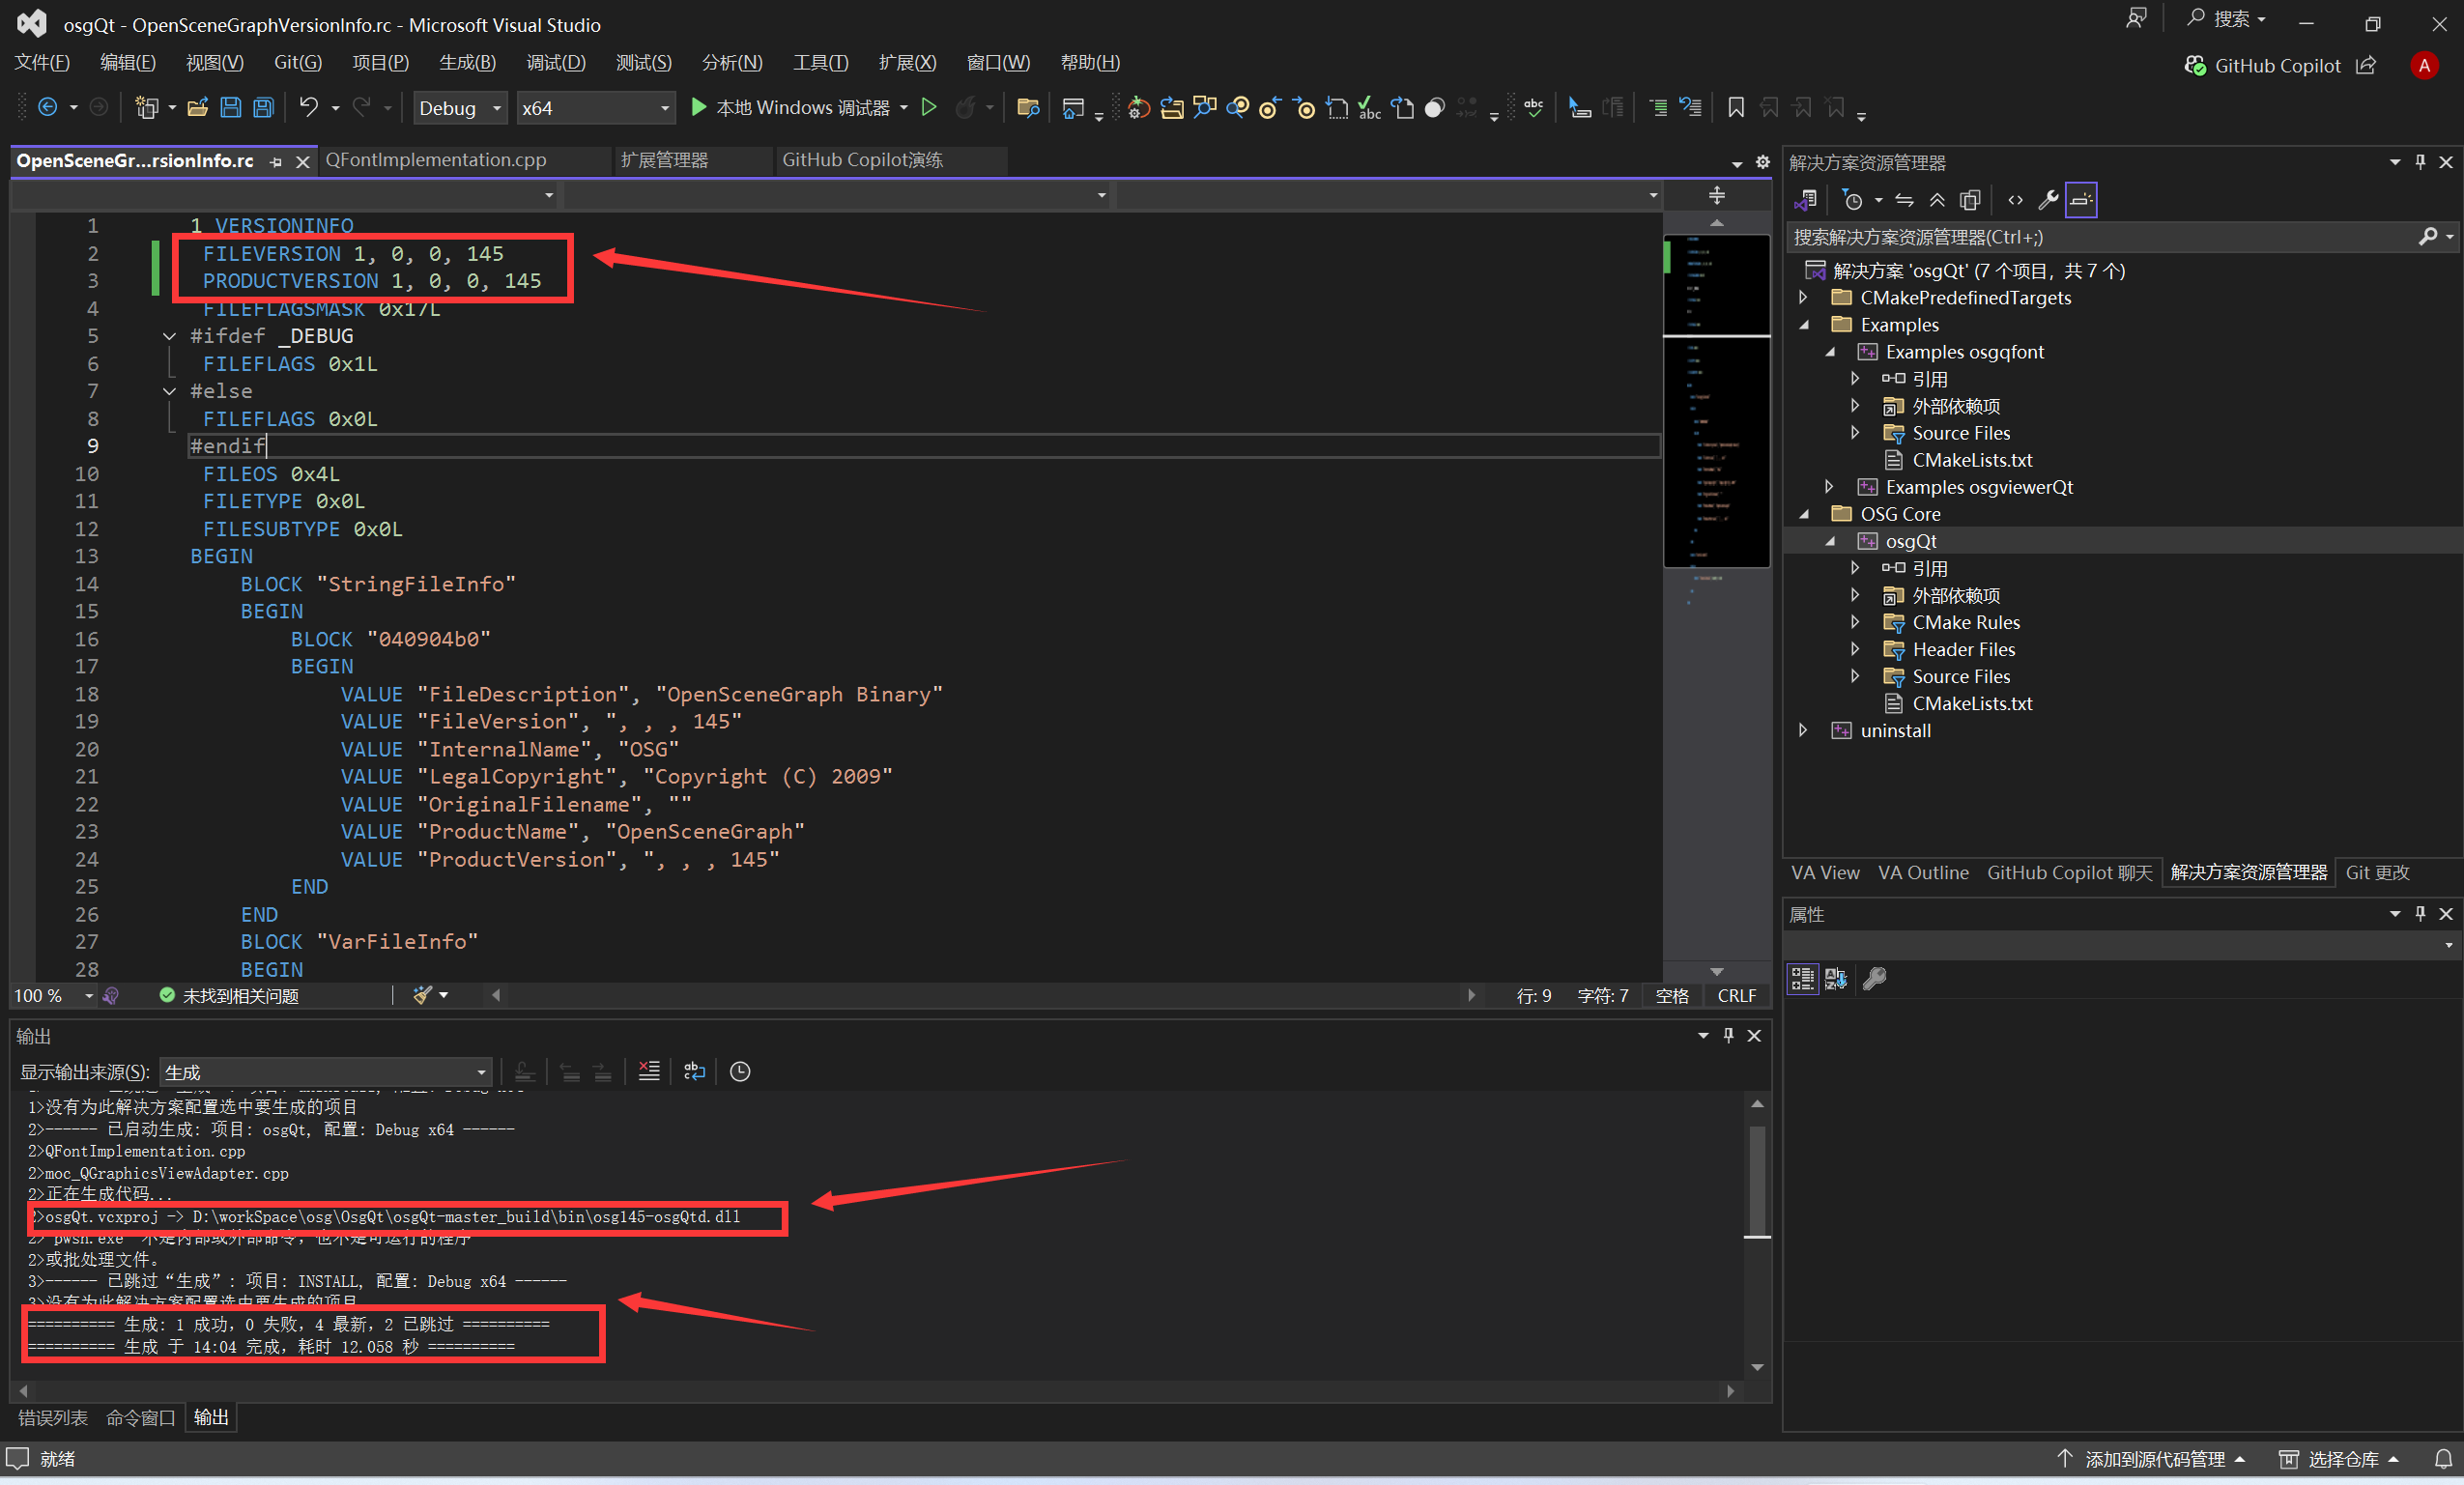Switch to GitHub Copilot演练 tab

[x=862, y=160]
